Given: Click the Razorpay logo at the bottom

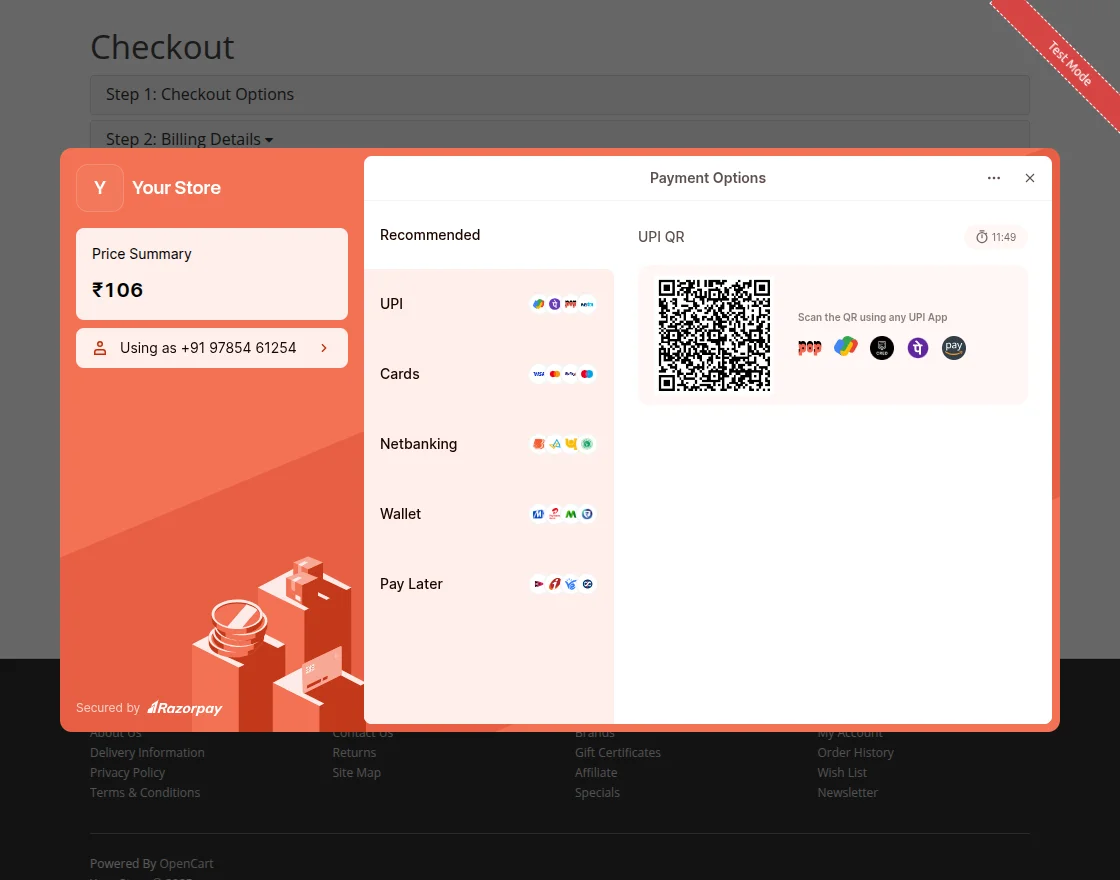Looking at the screenshot, I should pyautogui.click(x=184, y=707).
